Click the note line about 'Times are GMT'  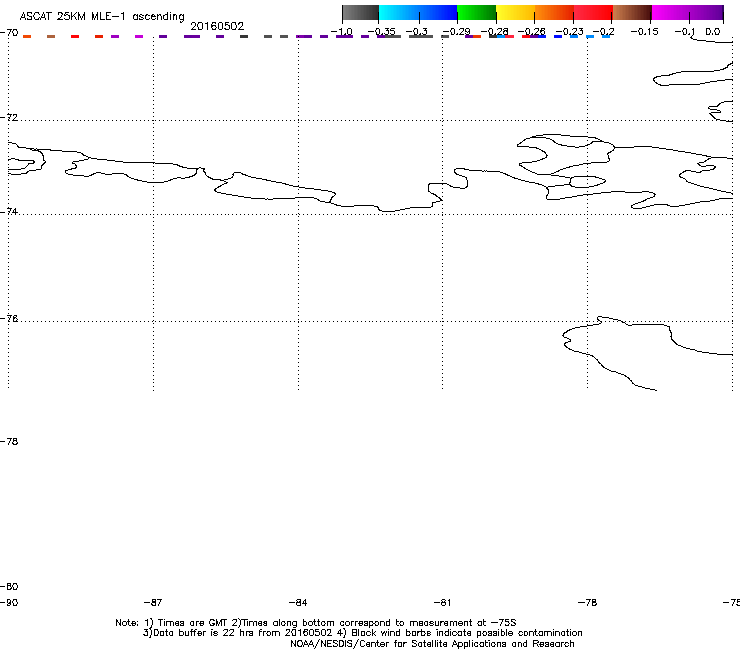316,623
